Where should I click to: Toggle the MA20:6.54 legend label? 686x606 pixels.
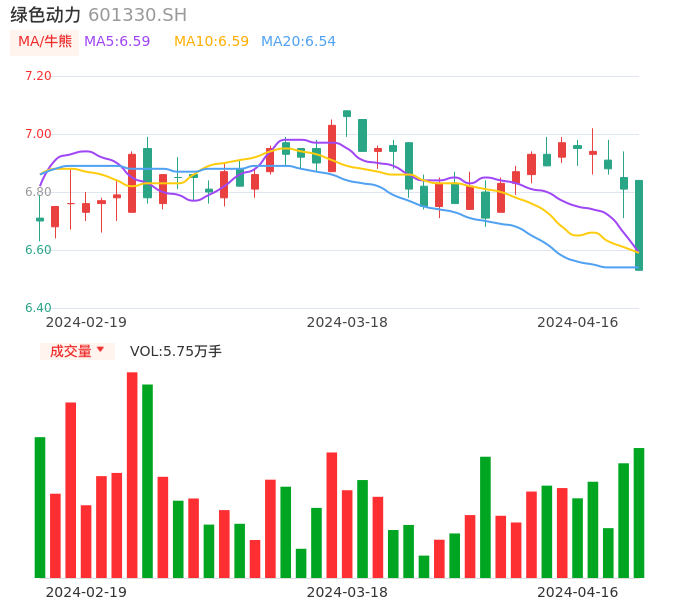tap(298, 42)
